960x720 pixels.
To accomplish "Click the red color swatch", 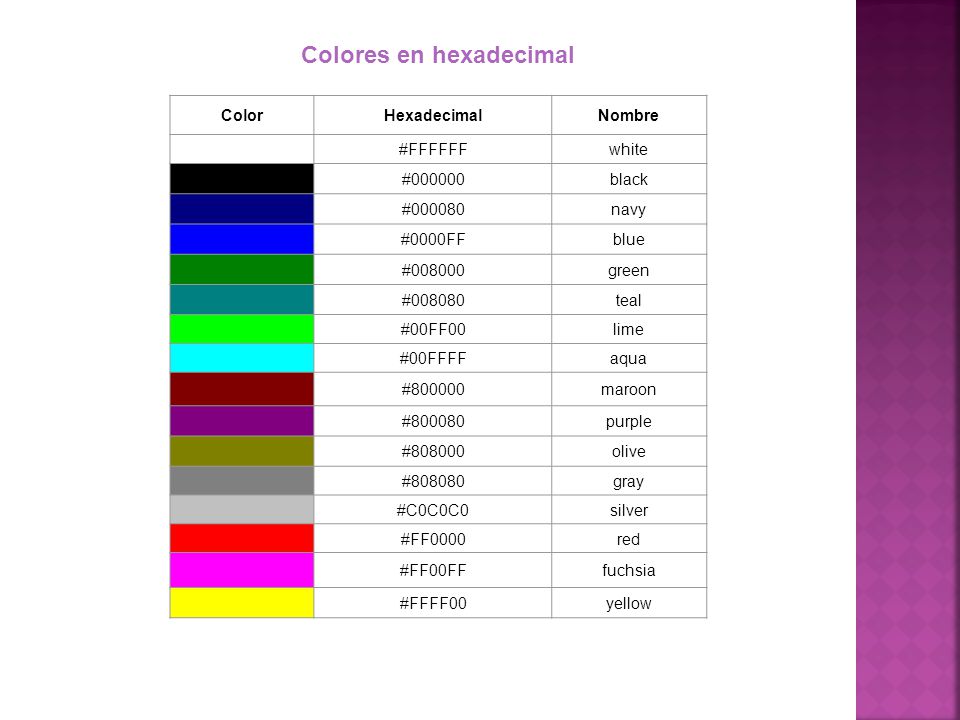I will click(x=242, y=539).
